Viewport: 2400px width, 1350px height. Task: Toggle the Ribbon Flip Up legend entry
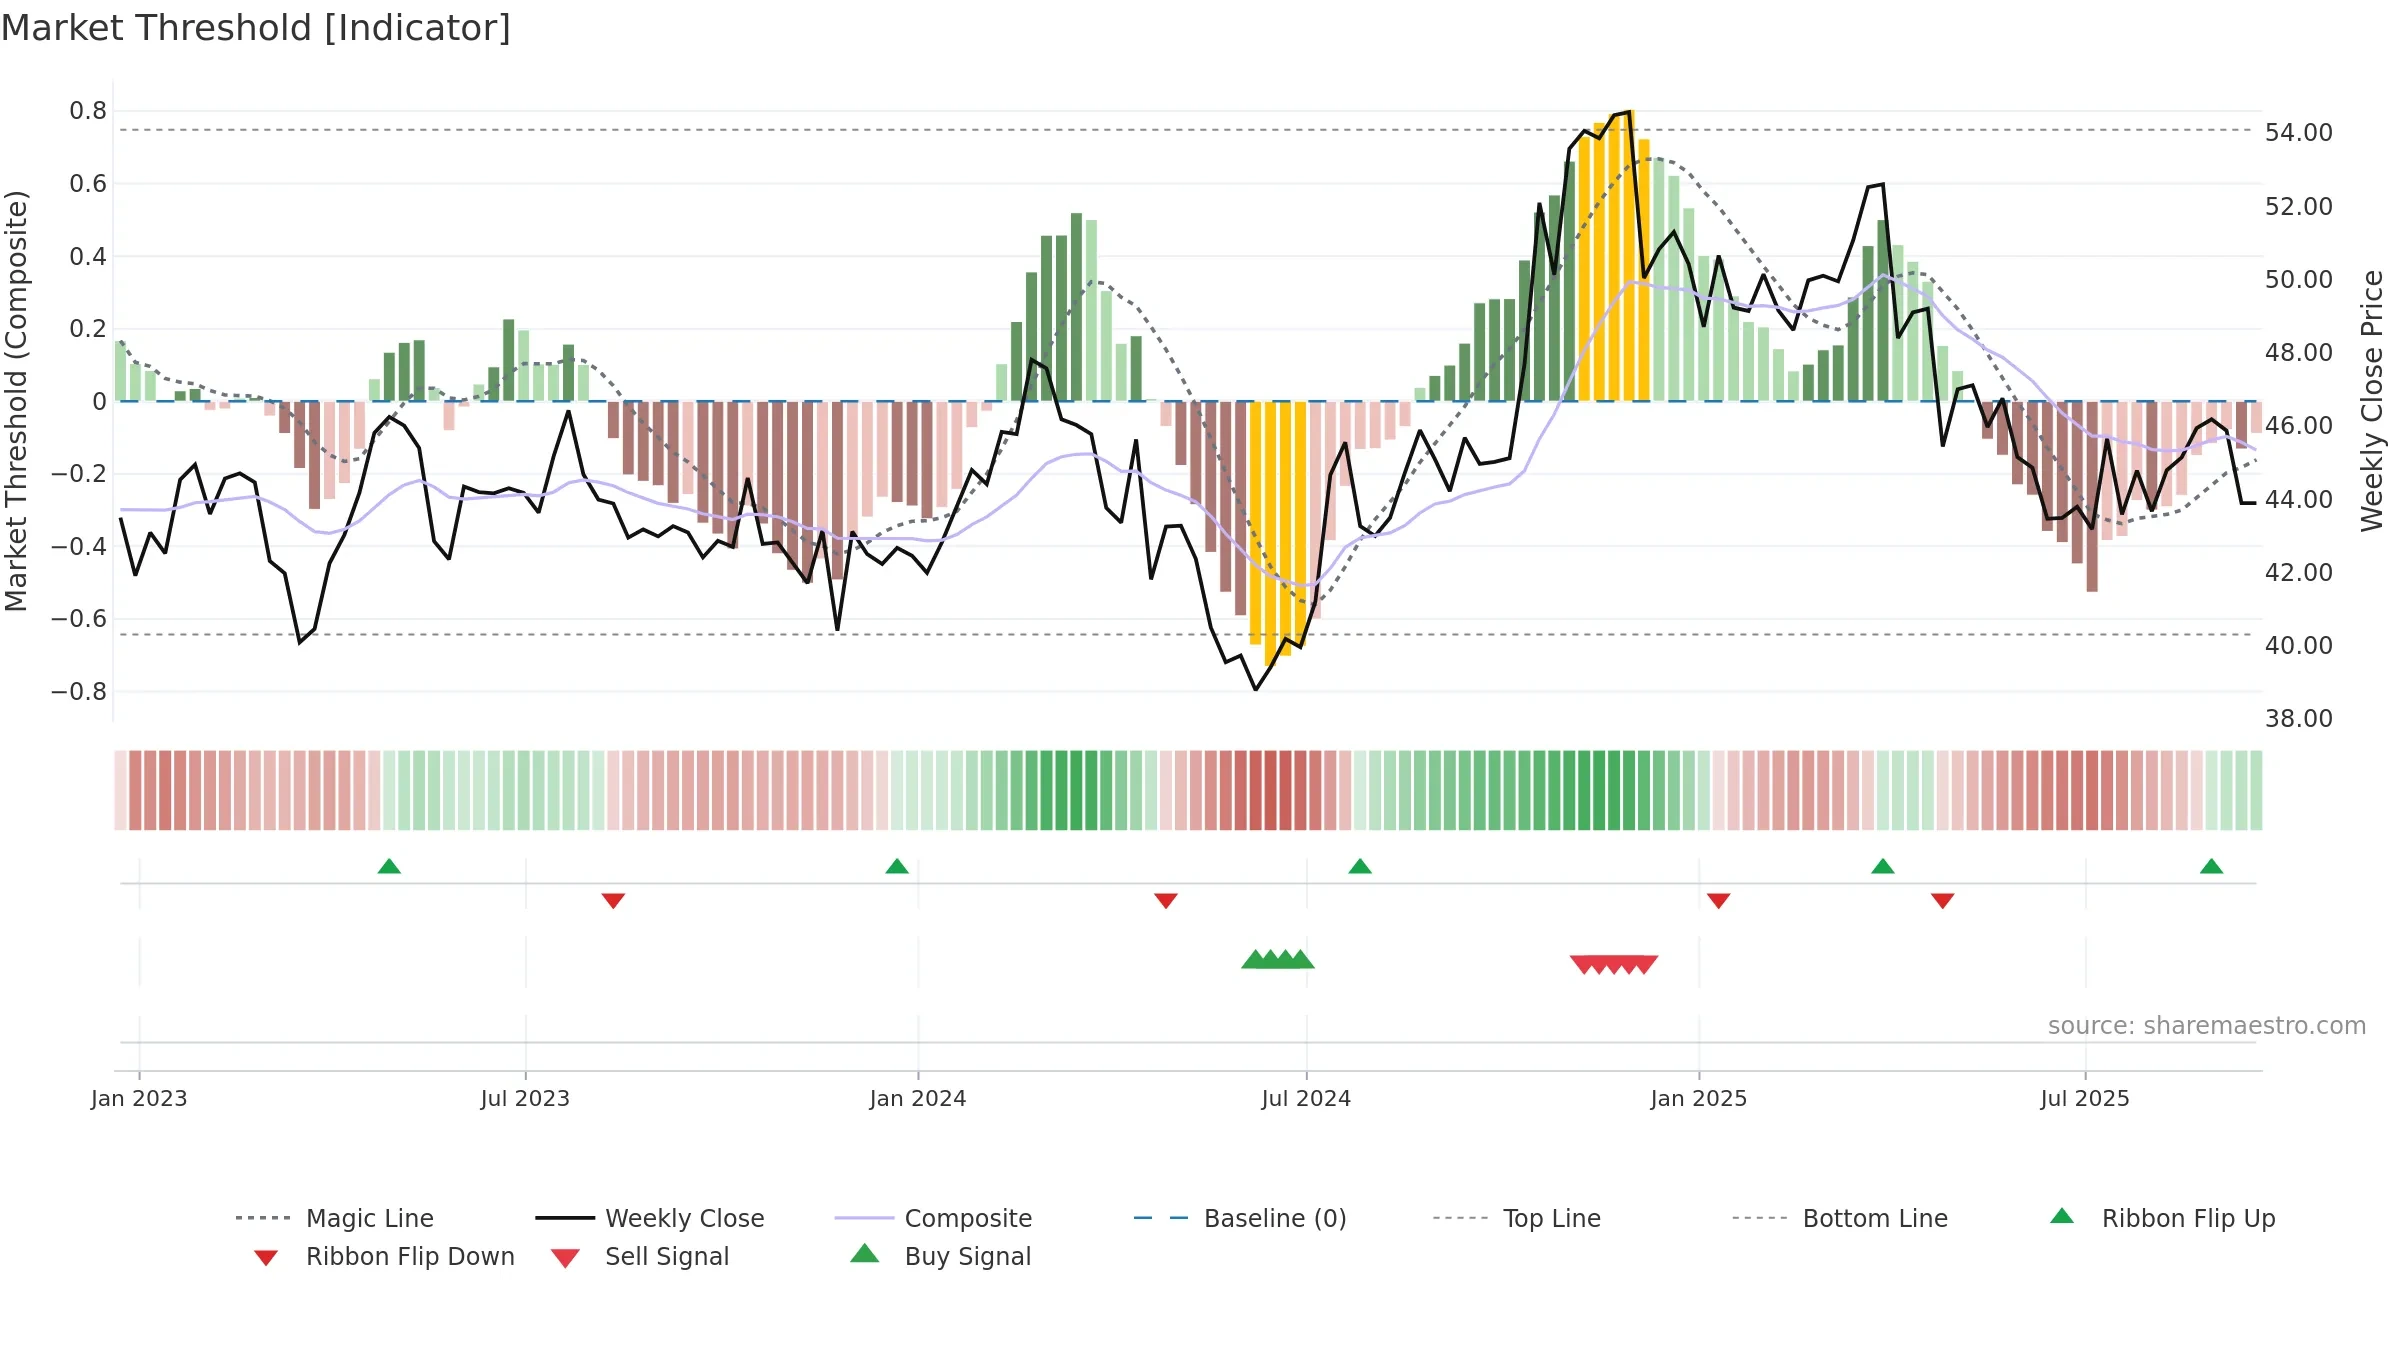click(2162, 1218)
